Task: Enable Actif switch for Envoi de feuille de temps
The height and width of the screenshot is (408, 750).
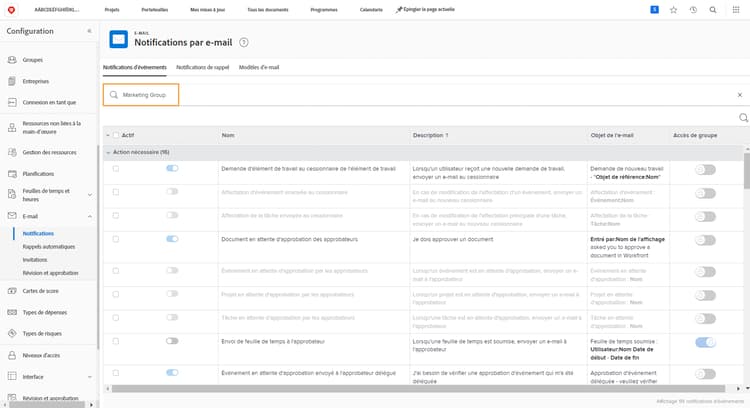Action: click(172, 341)
